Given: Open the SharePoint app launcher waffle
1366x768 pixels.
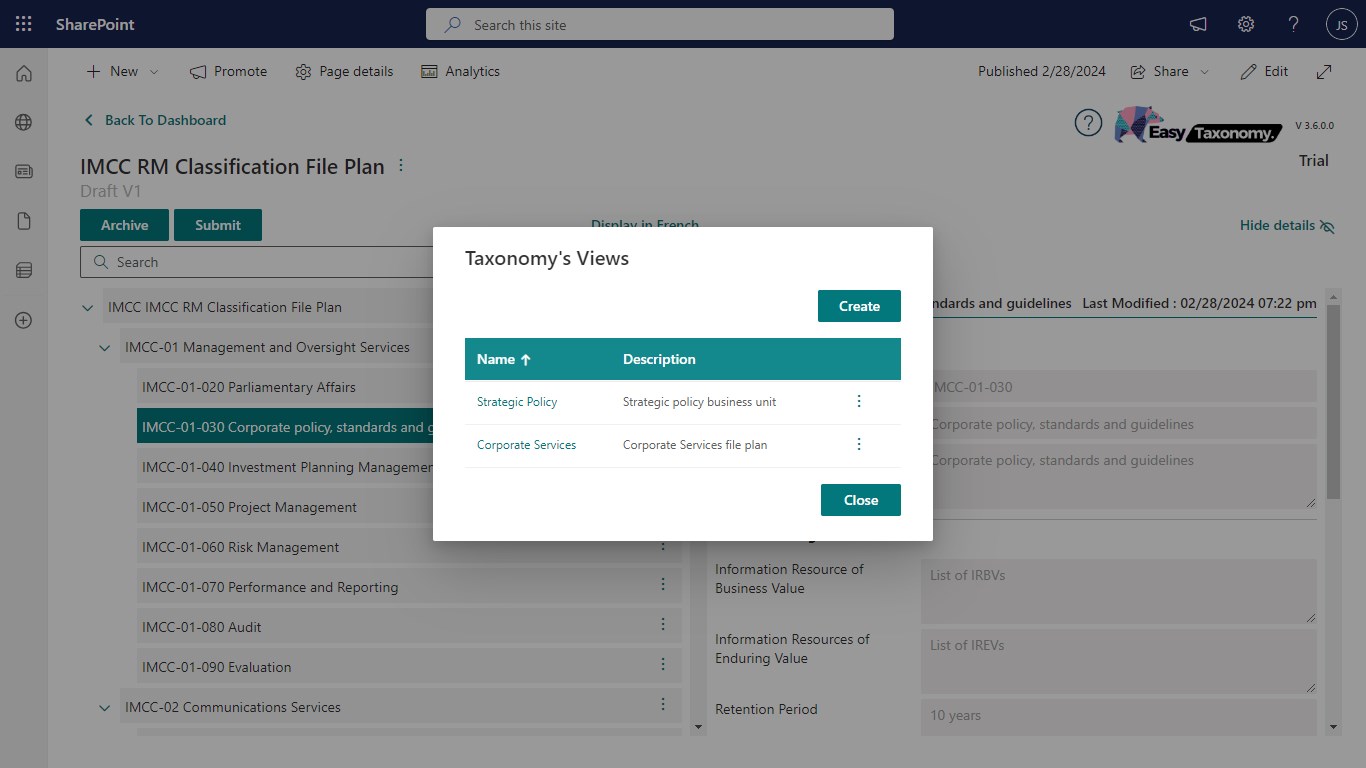Looking at the screenshot, I should click(x=24, y=24).
